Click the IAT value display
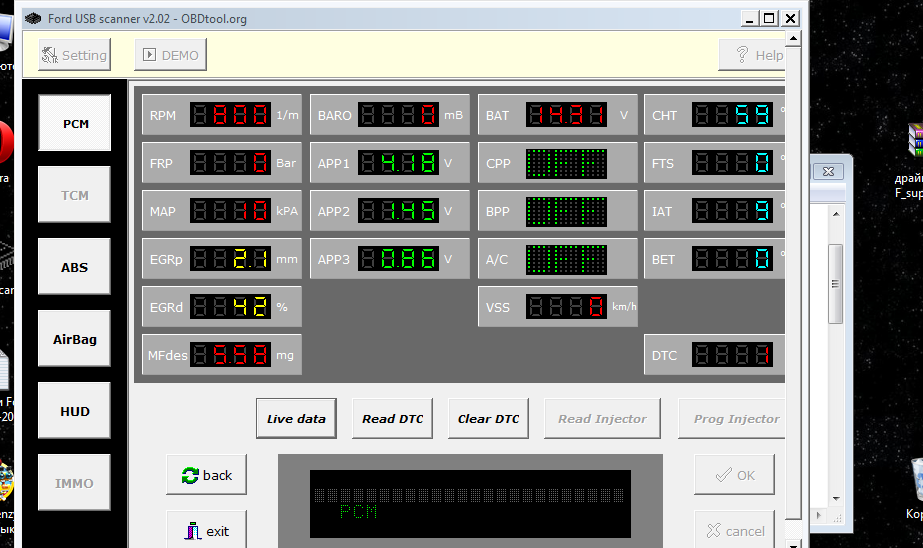The height and width of the screenshot is (548, 923). 732,211
